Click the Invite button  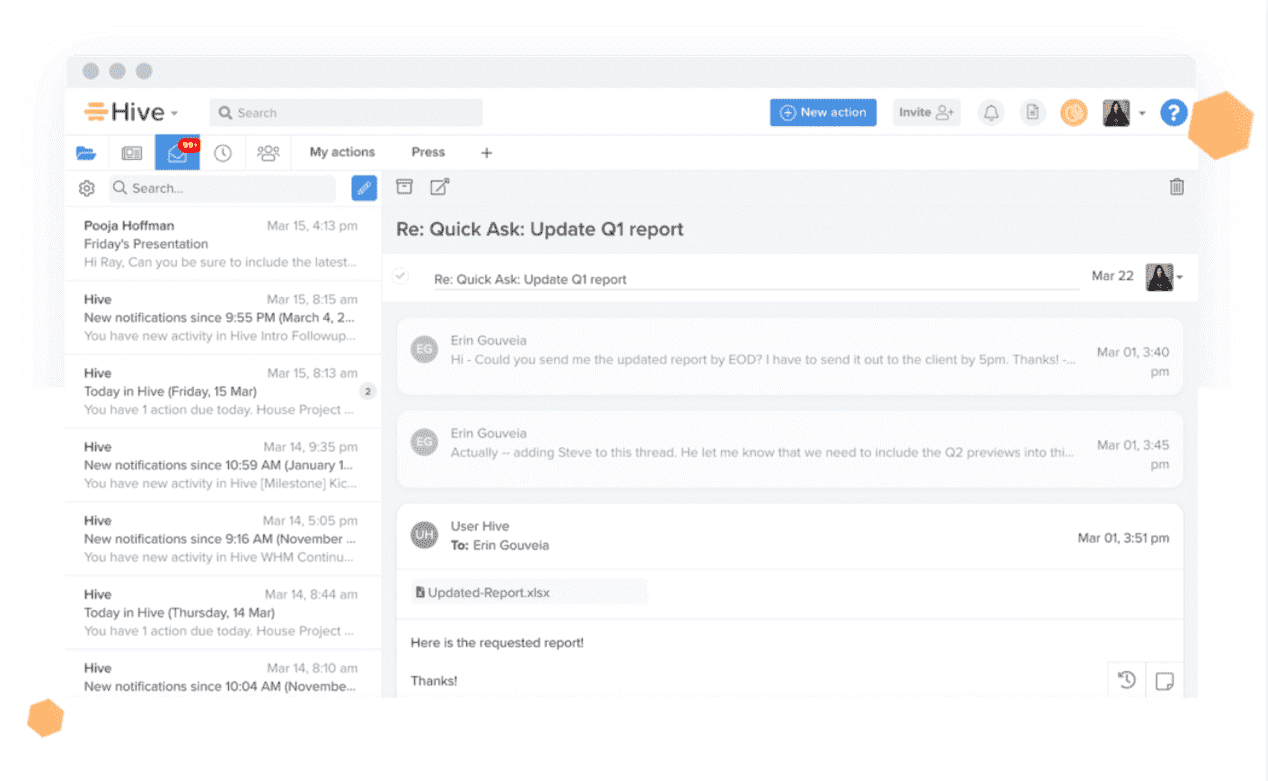[925, 112]
